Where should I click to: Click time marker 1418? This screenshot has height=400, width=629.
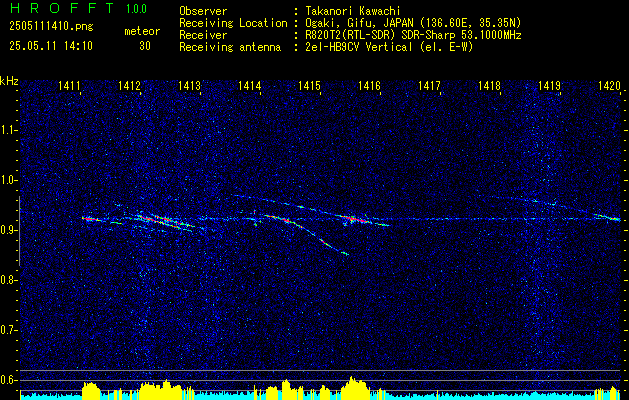point(489,85)
